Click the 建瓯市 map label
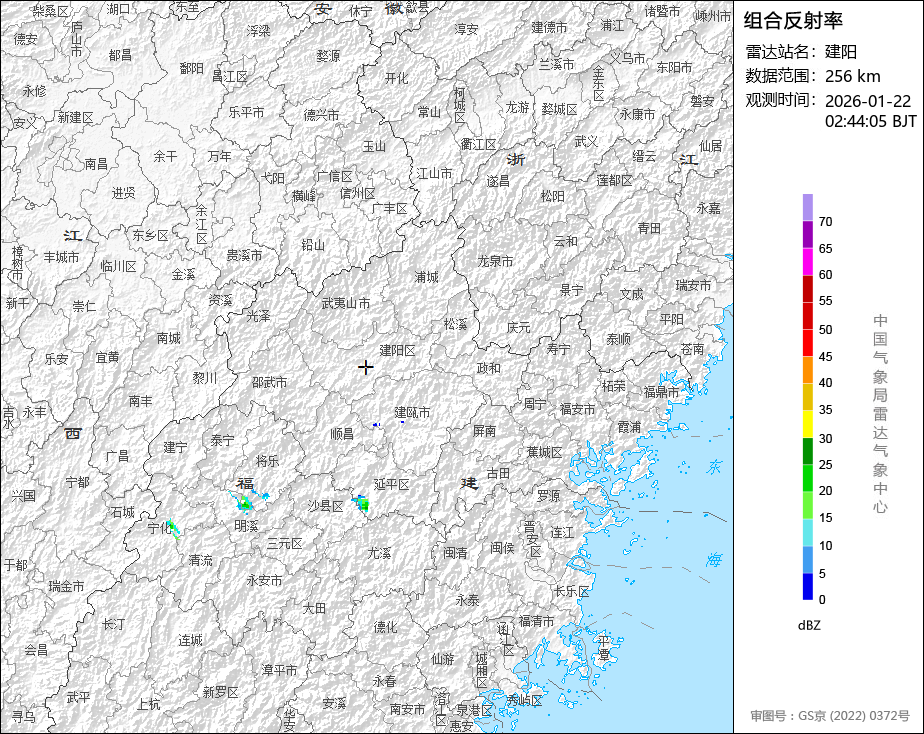The height and width of the screenshot is (734, 924). (412, 412)
